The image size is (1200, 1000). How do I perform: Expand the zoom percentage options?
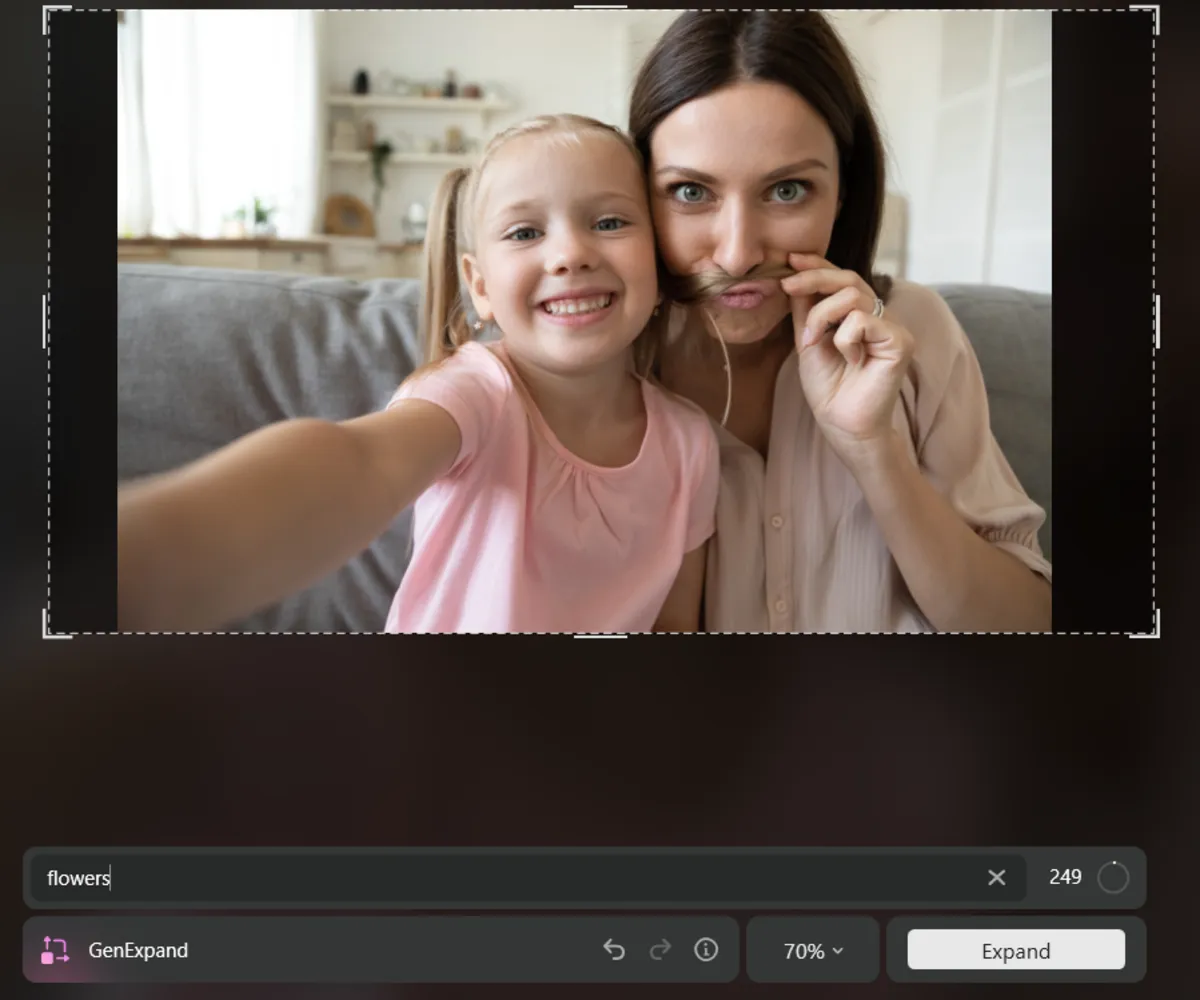(813, 950)
